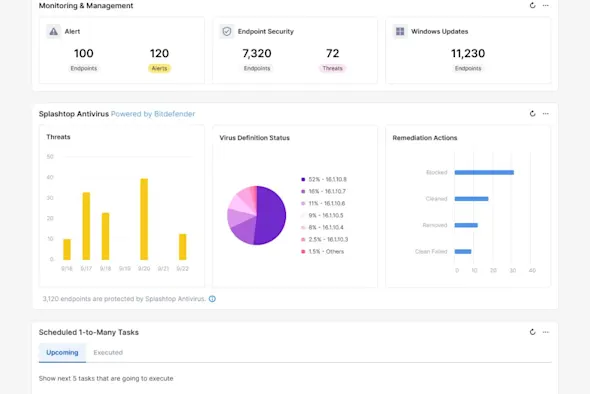
Task: Click the Clean Failed axis label
Action: (431, 251)
